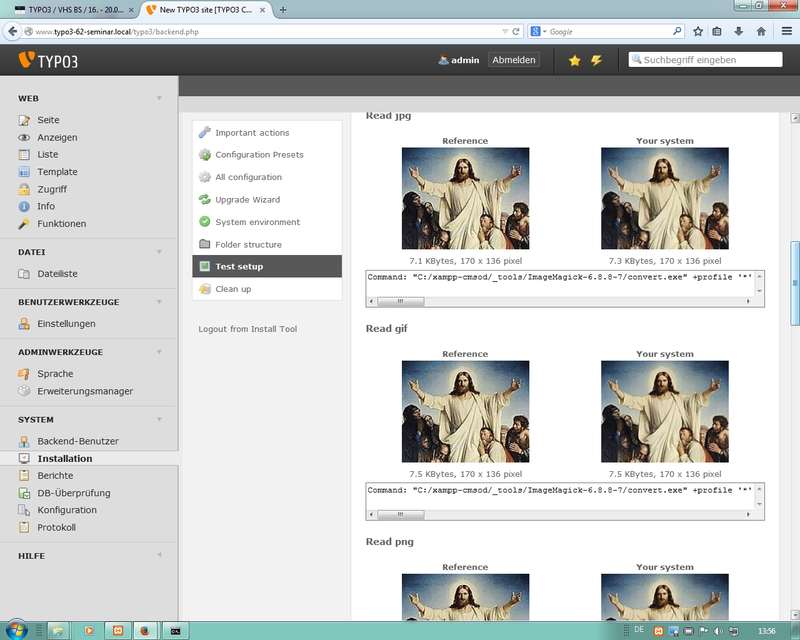
Task: Collapse the SYSTEM module group
Action: pos(159,420)
